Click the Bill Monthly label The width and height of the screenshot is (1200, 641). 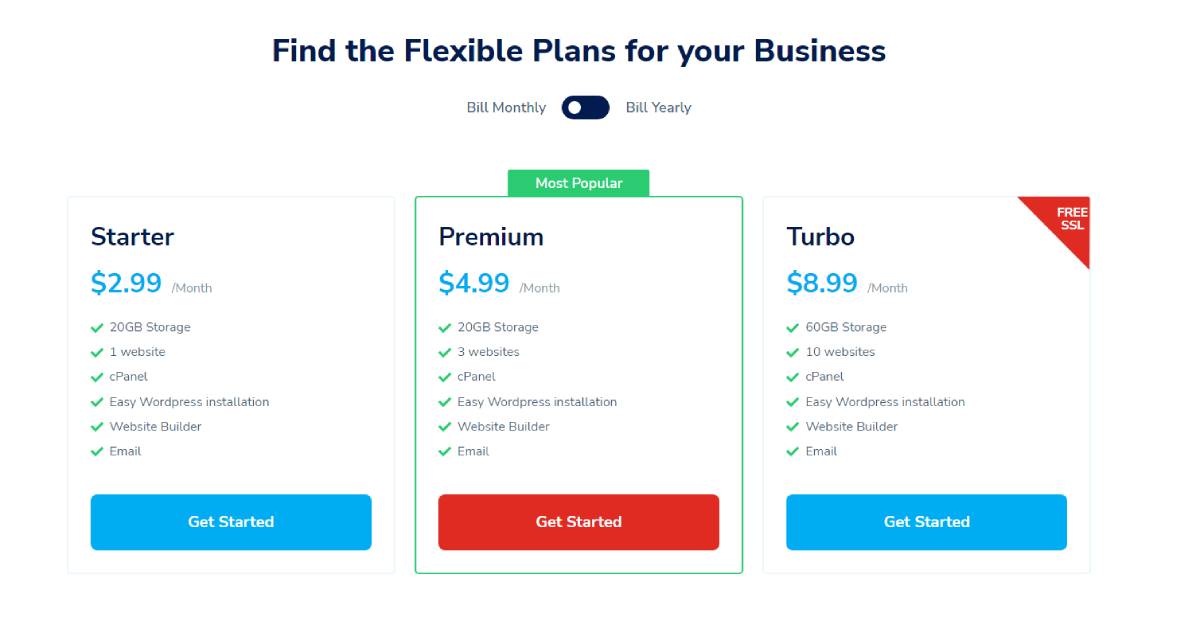pos(506,107)
